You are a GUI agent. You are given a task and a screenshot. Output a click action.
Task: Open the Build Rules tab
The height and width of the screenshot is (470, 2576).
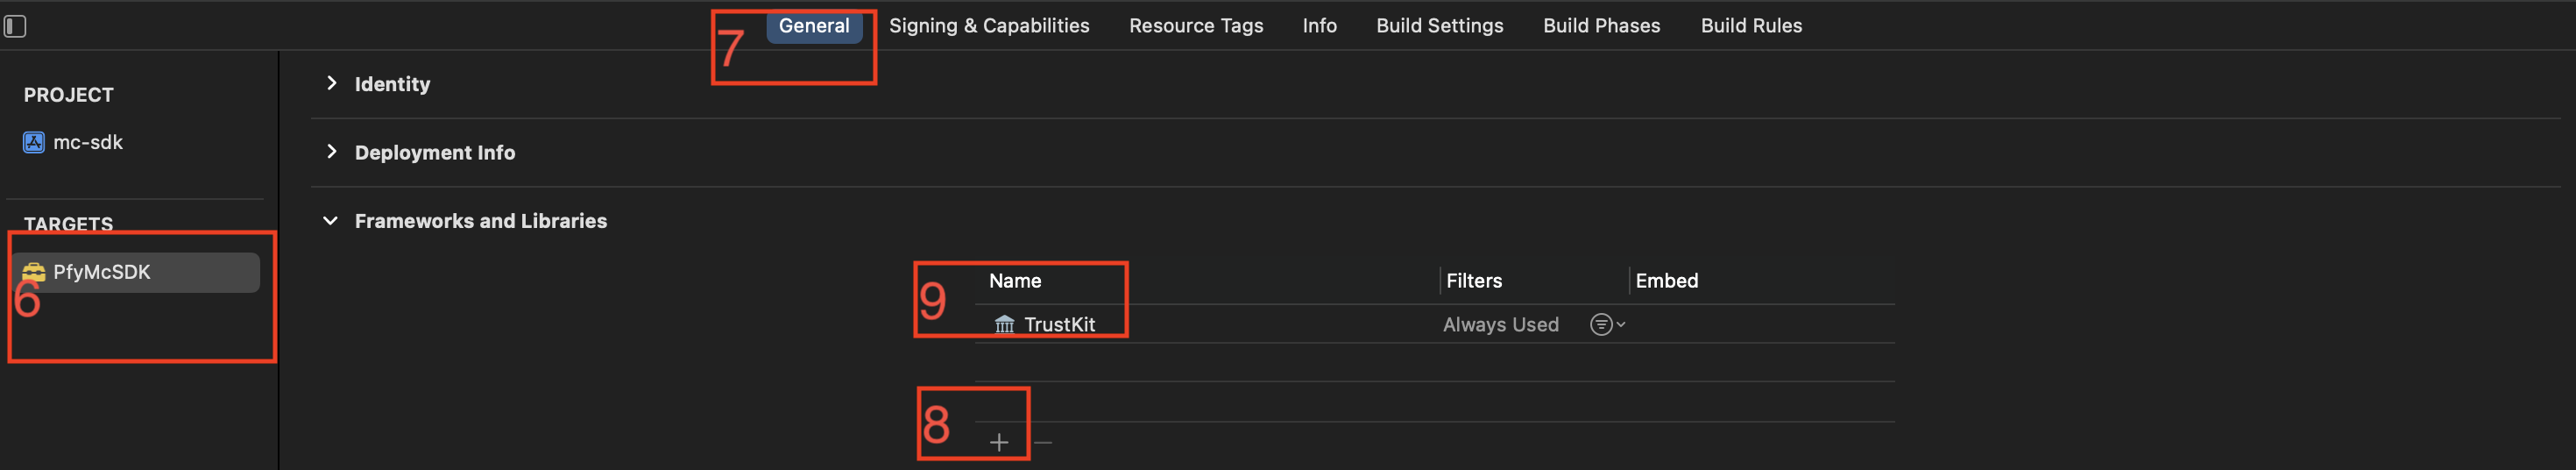click(1751, 26)
